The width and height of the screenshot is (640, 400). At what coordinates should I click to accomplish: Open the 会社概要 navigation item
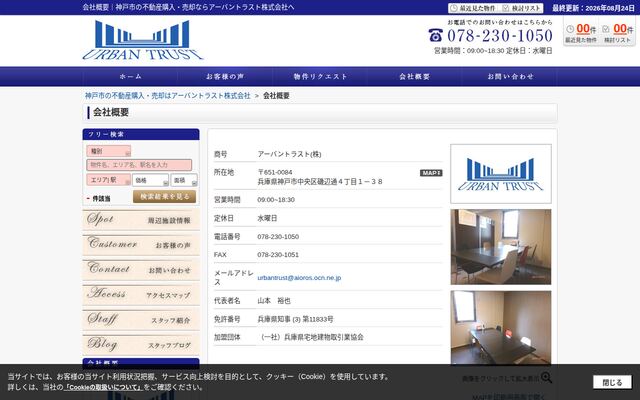(x=415, y=76)
